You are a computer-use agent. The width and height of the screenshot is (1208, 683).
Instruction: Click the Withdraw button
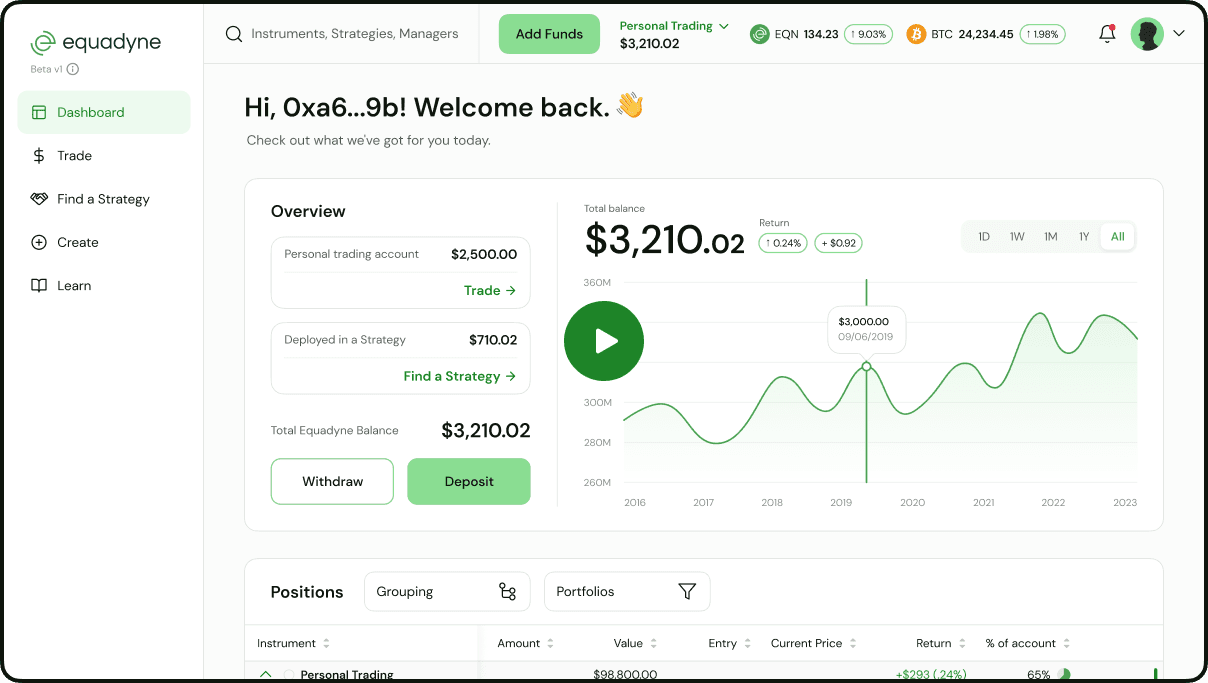[333, 482]
